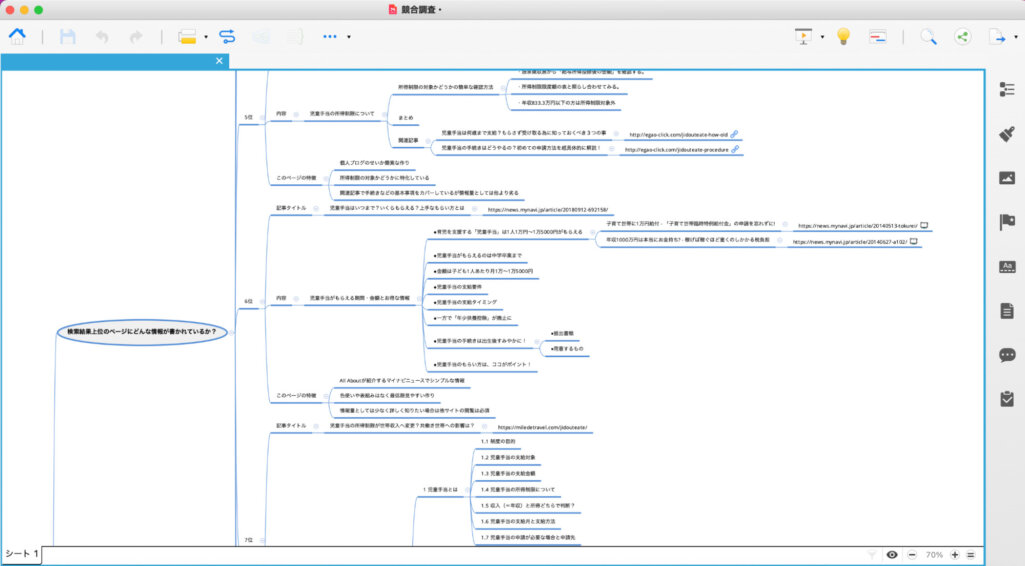Click the zoom in plus button
This screenshot has height=566, width=1025.
(x=954, y=554)
